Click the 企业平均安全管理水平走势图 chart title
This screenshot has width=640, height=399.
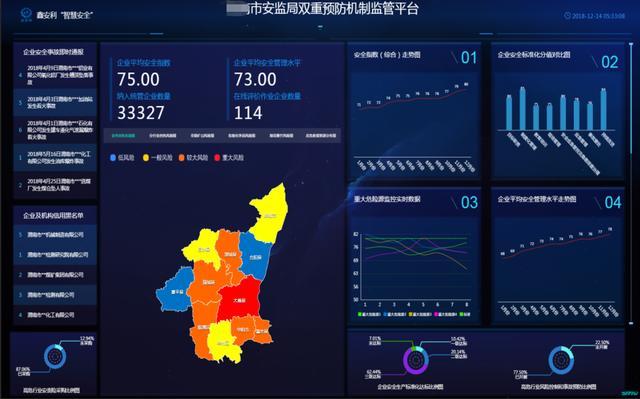(537, 199)
